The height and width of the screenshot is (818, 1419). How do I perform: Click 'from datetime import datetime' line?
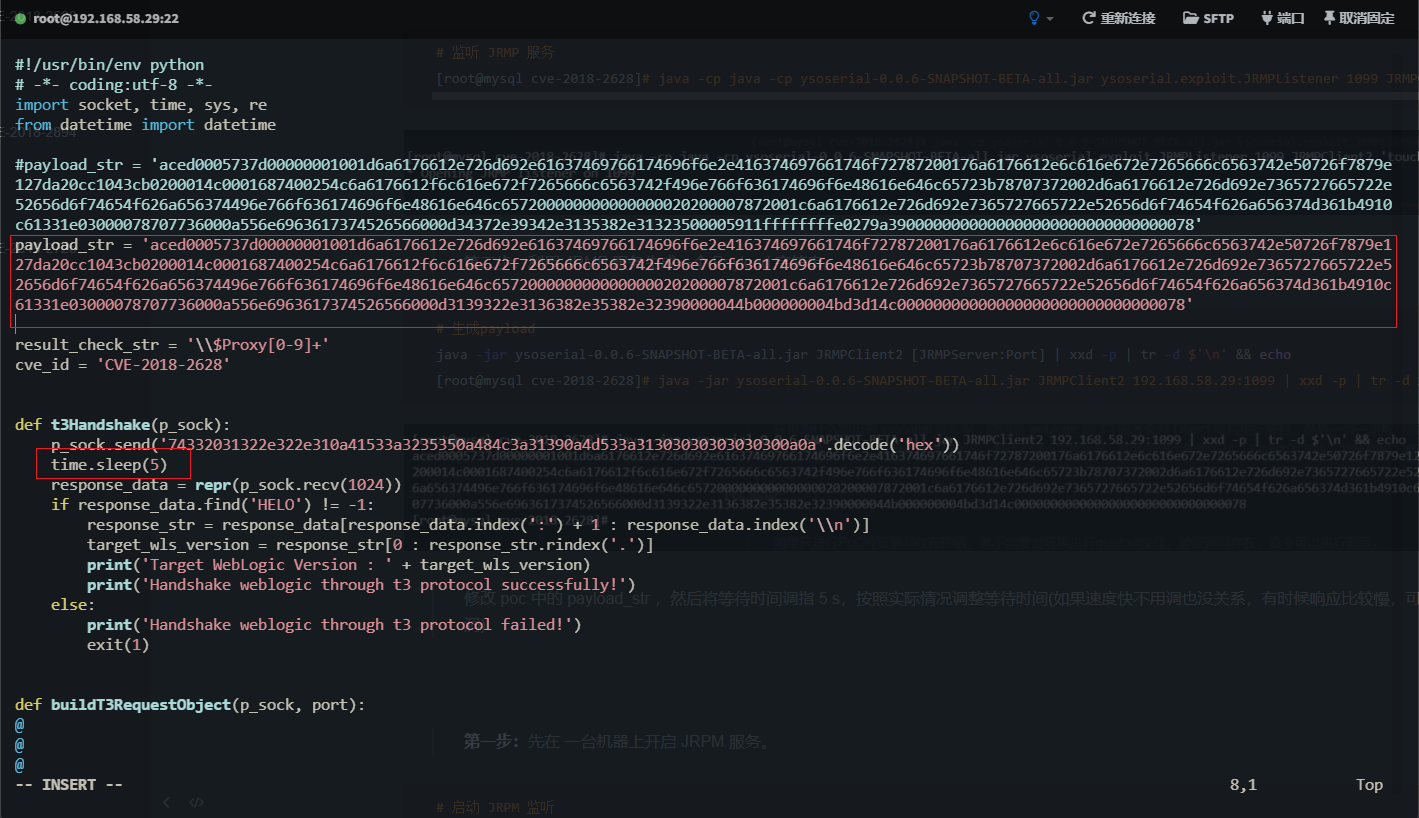tap(145, 125)
